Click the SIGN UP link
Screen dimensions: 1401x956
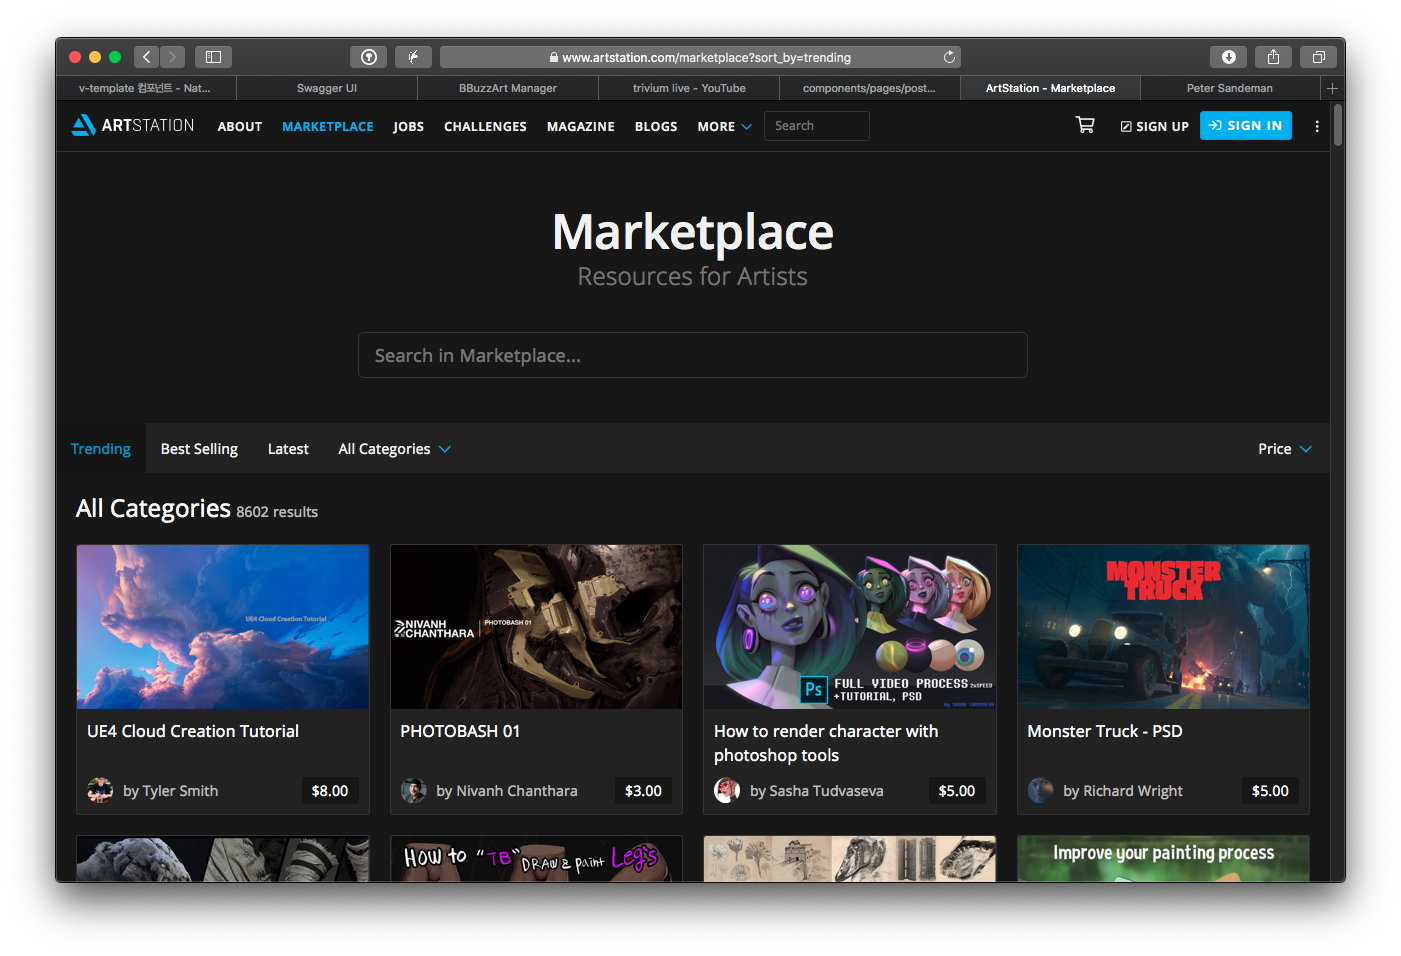click(1155, 126)
